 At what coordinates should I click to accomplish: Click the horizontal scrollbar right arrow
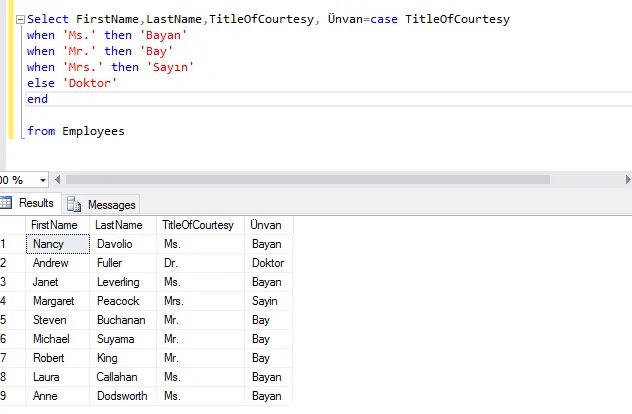point(628,180)
